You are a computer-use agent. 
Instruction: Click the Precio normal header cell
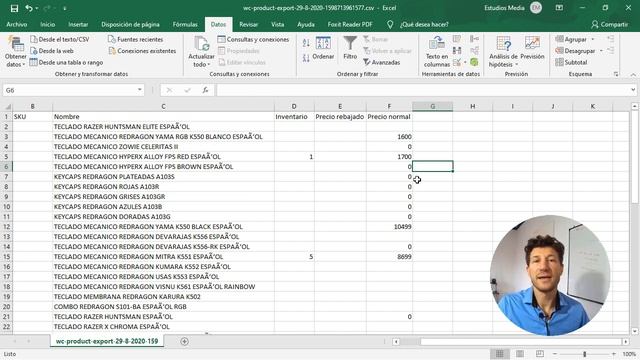click(389, 117)
